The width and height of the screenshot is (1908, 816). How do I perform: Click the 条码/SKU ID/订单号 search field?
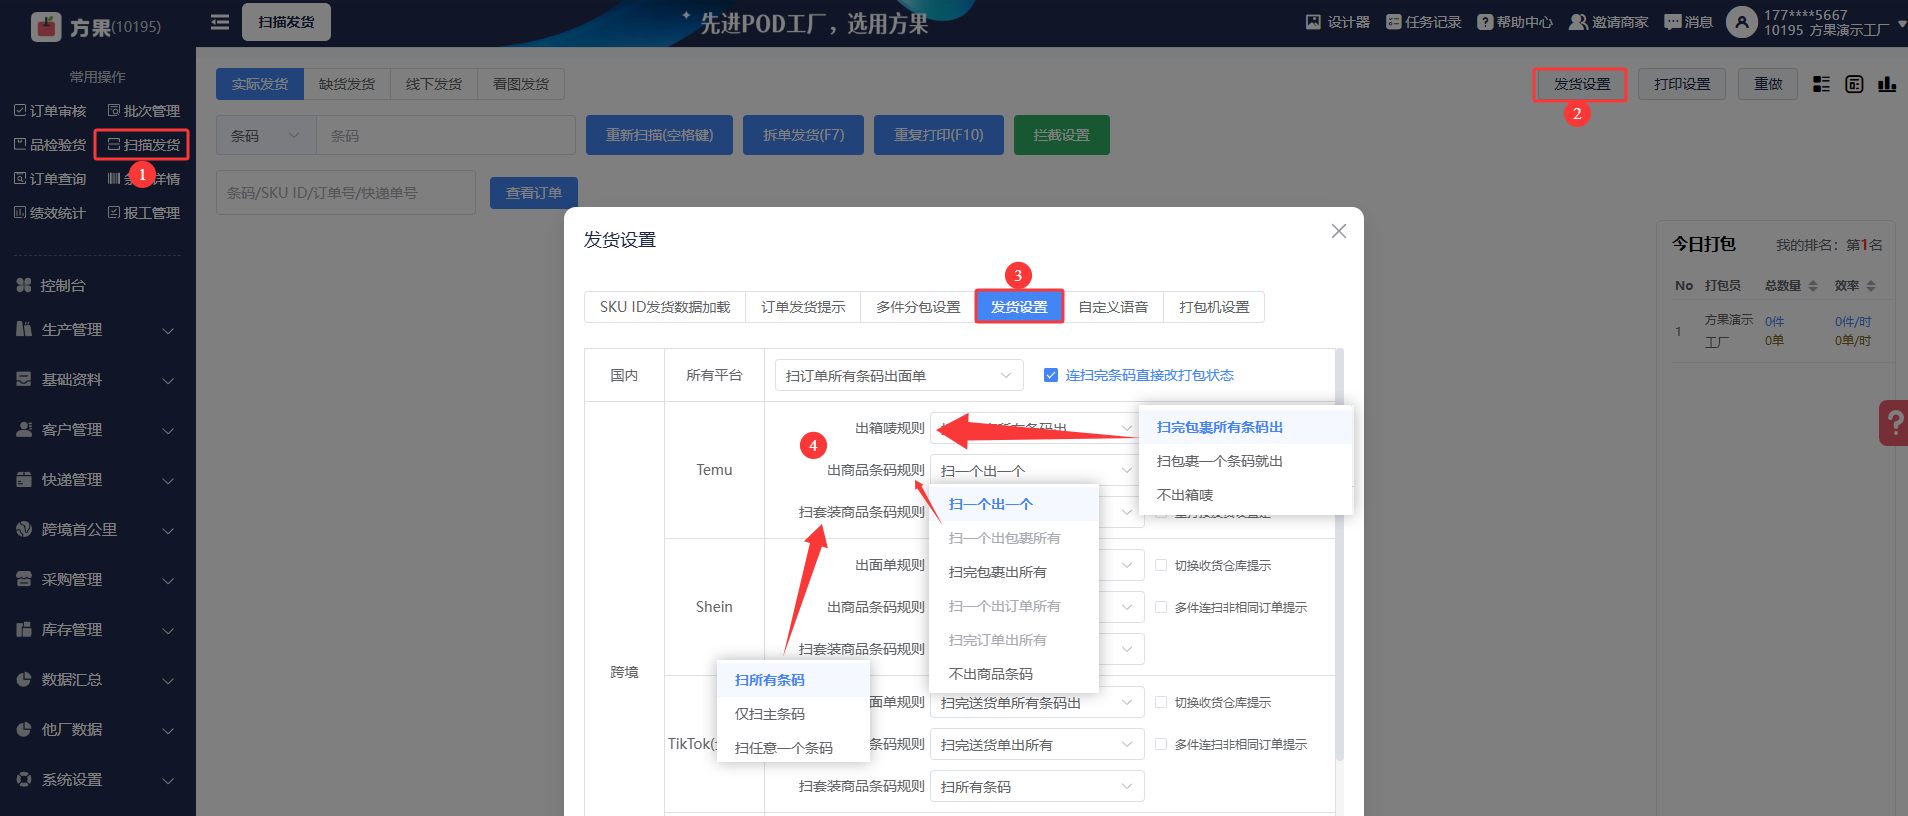(x=345, y=193)
